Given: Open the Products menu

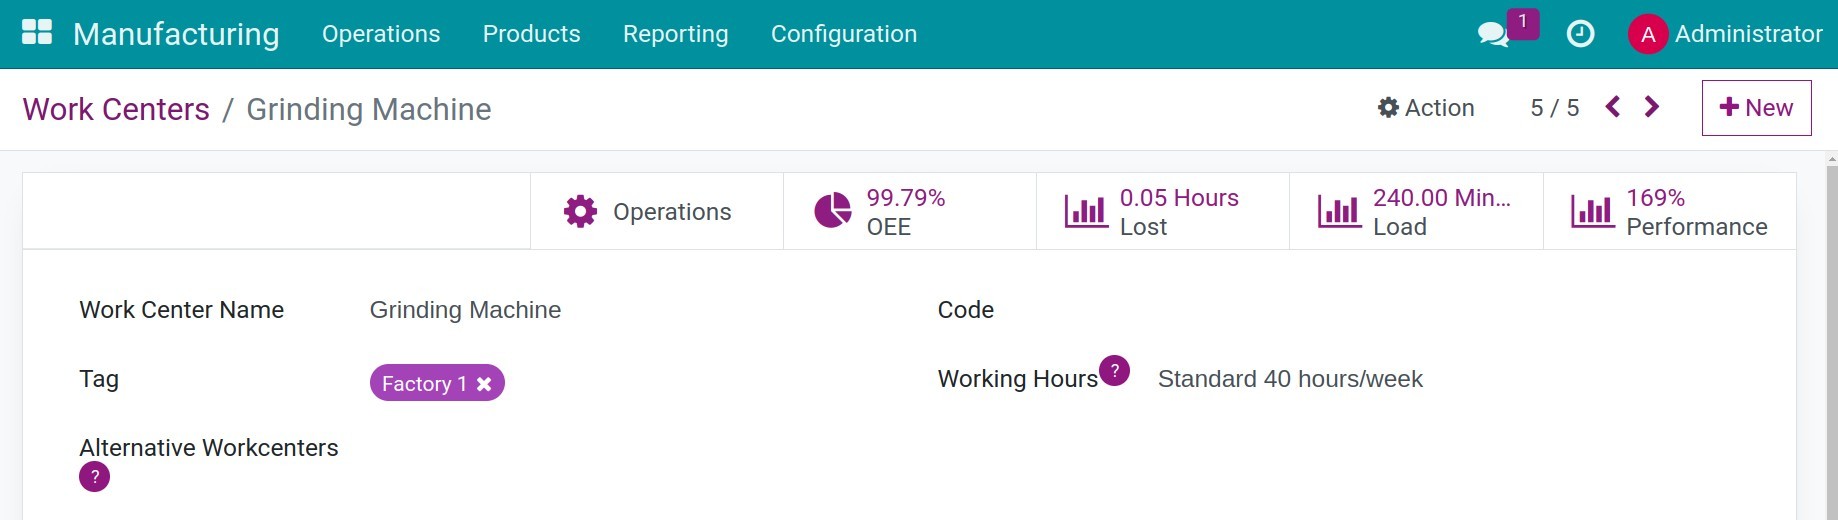Looking at the screenshot, I should pos(531,34).
